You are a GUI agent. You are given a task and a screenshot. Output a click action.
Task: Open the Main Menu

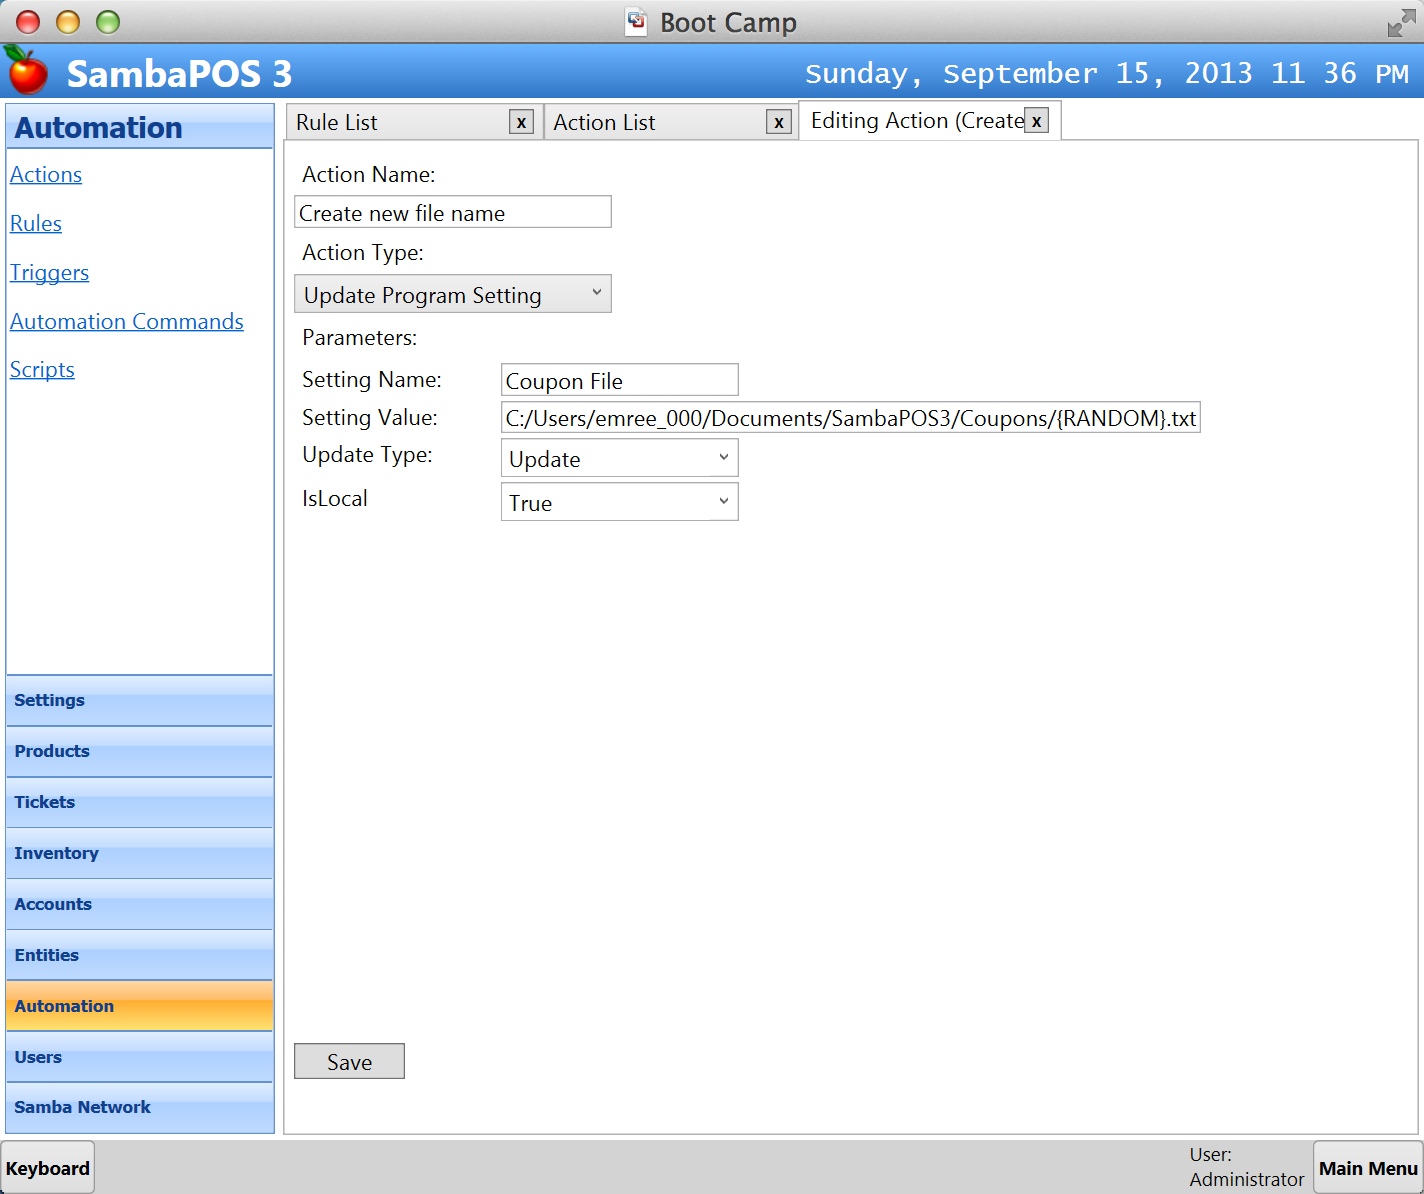(1367, 1168)
